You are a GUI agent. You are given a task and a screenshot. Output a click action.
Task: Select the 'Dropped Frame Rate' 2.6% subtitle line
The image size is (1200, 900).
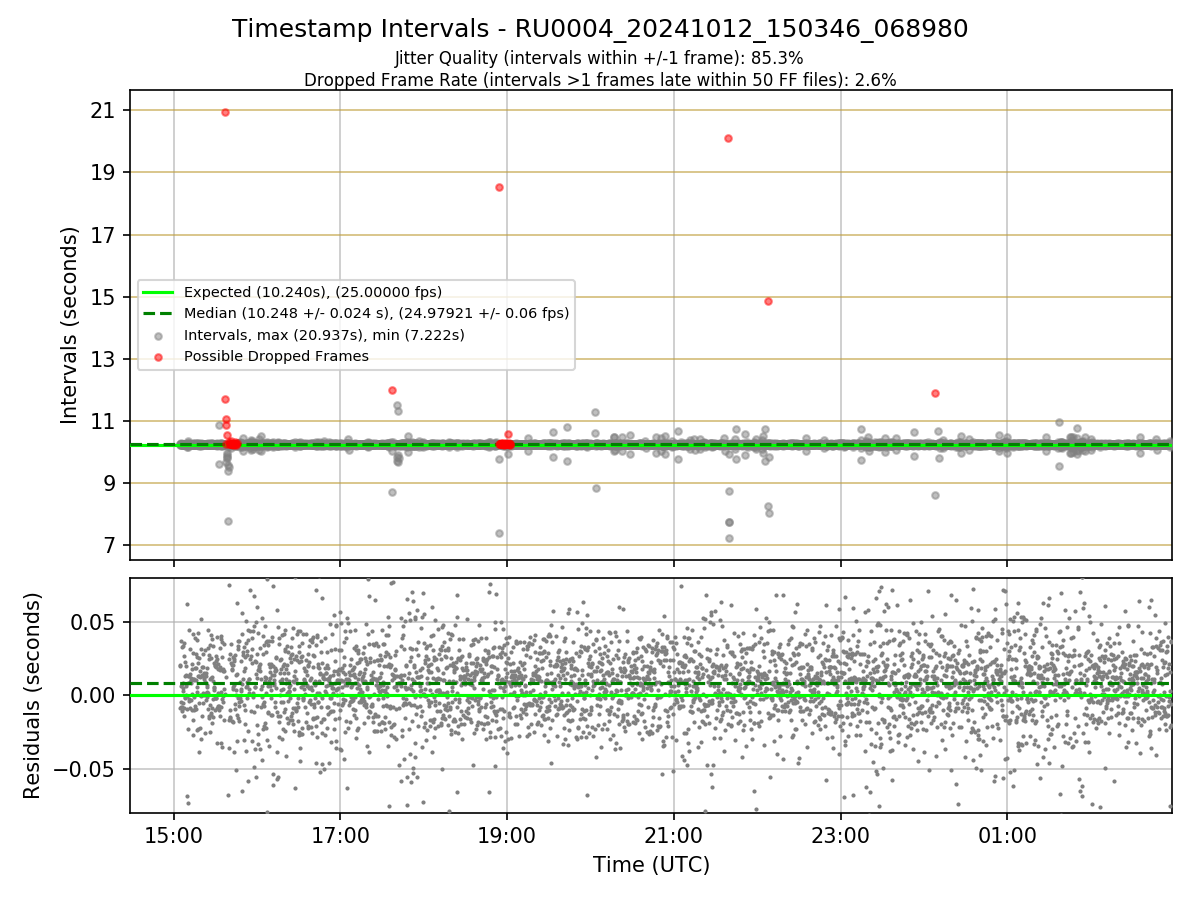click(x=600, y=80)
